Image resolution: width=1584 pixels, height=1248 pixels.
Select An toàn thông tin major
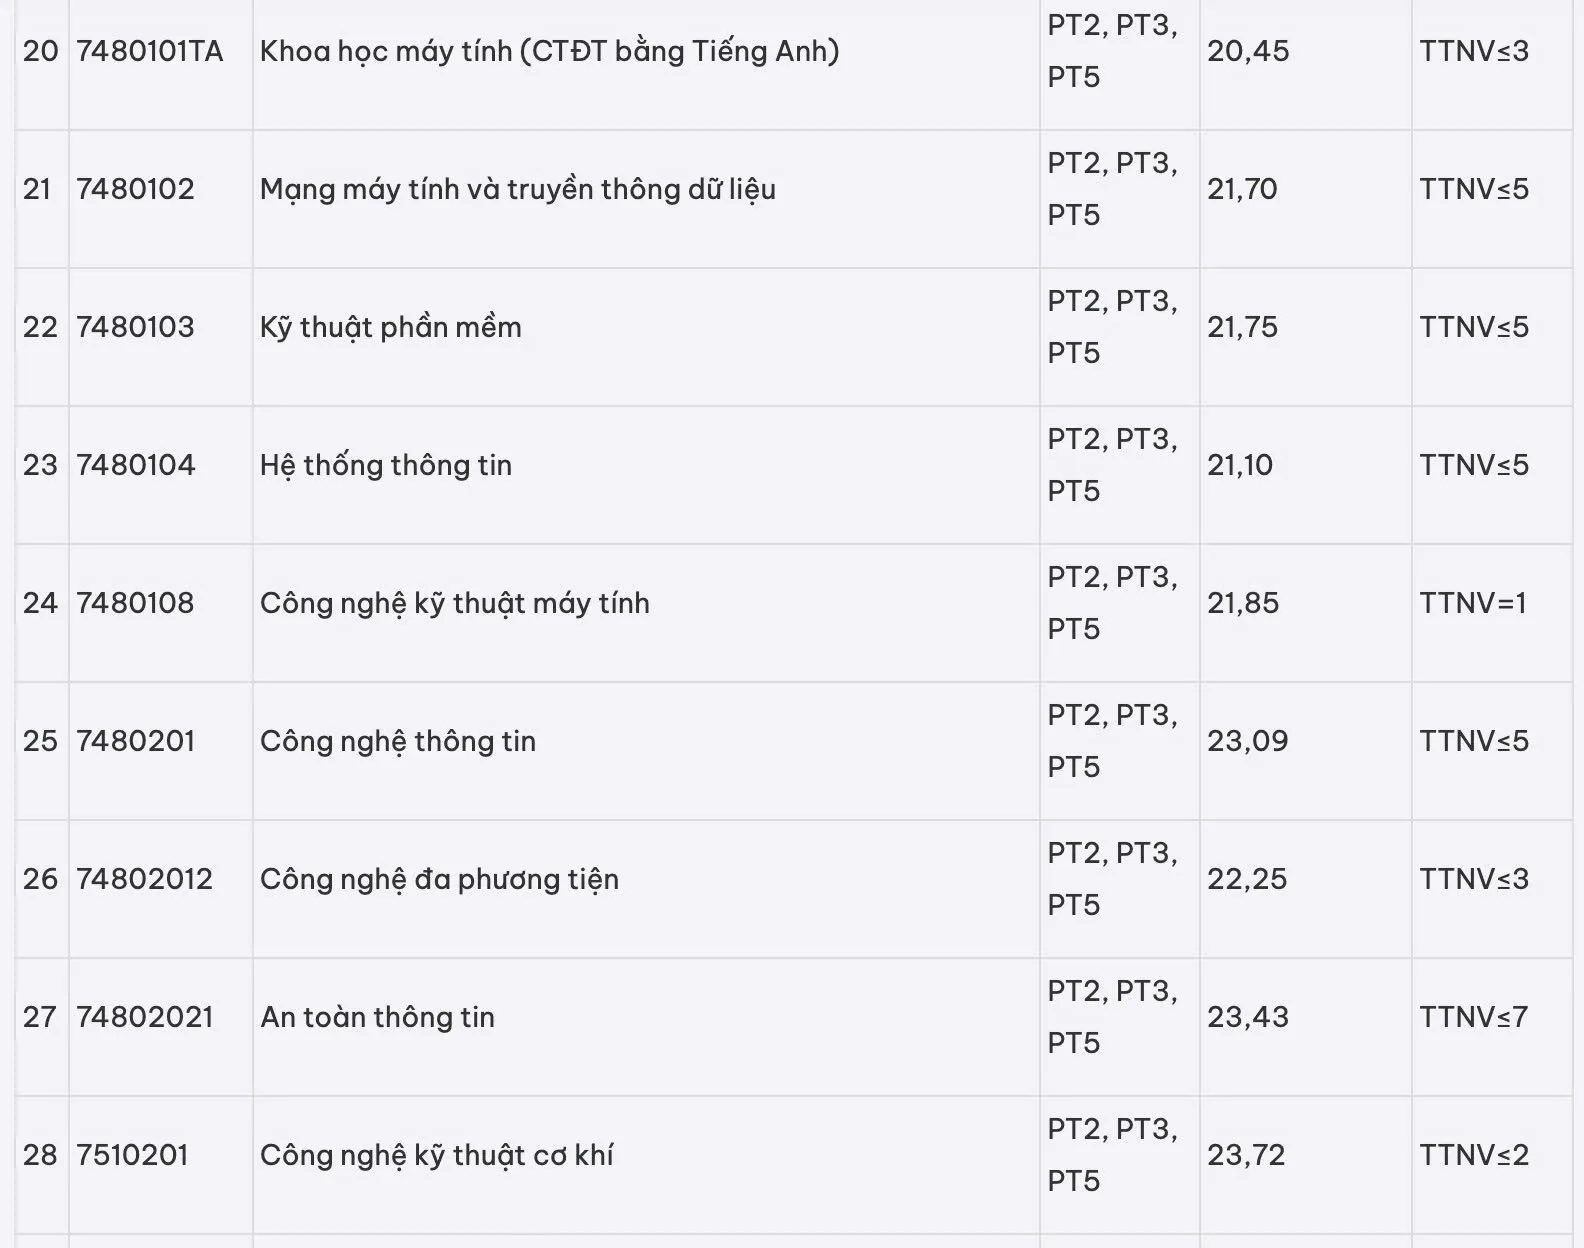click(377, 1017)
